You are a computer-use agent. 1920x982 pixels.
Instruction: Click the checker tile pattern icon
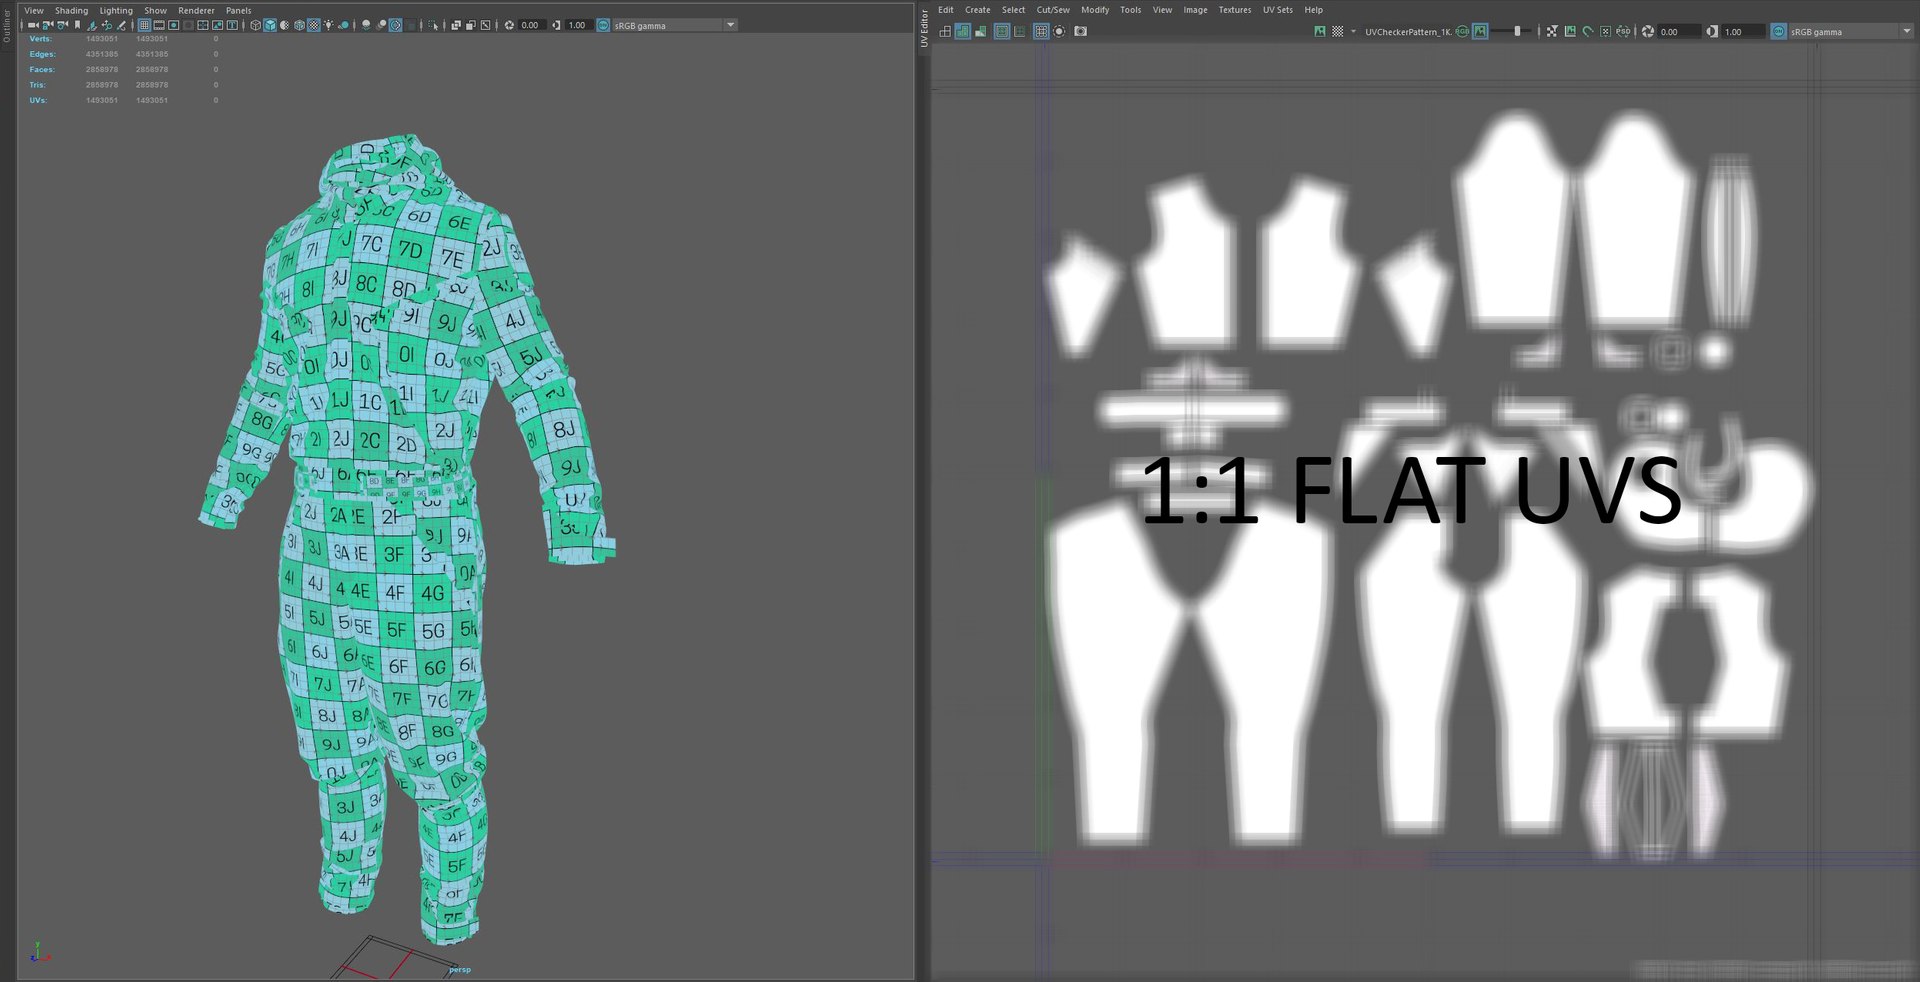(x=1337, y=31)
